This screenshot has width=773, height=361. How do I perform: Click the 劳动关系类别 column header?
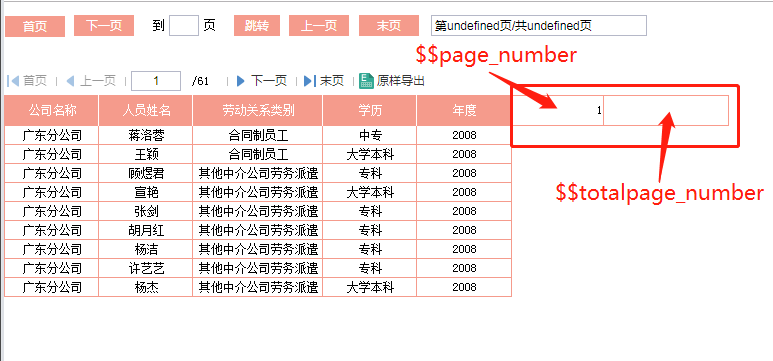pos(258,110)
